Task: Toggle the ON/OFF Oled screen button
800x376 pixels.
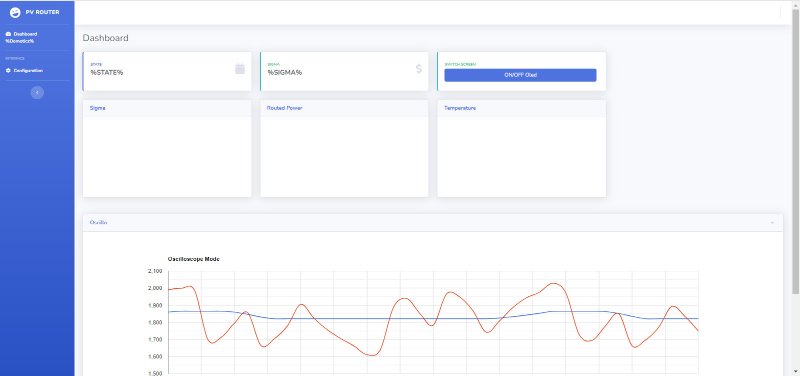Action: (x=520, y=75)
